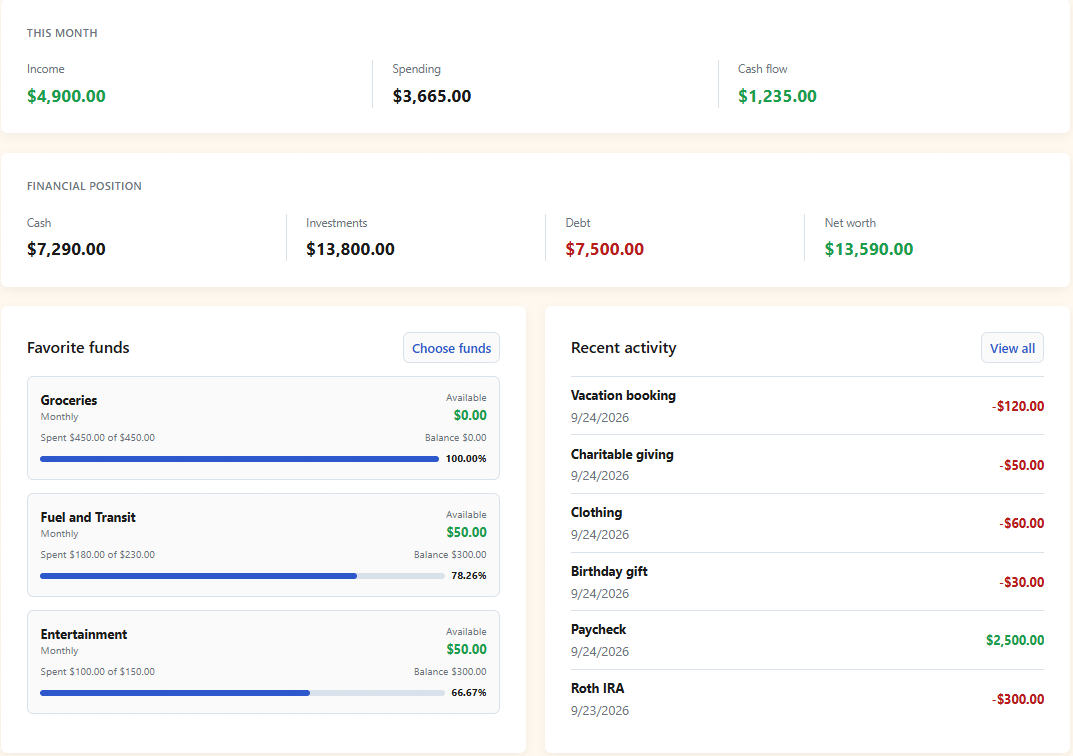
Task: Click "Spent $100.00 of $150.00" text
Action: (x=97, y=672)
